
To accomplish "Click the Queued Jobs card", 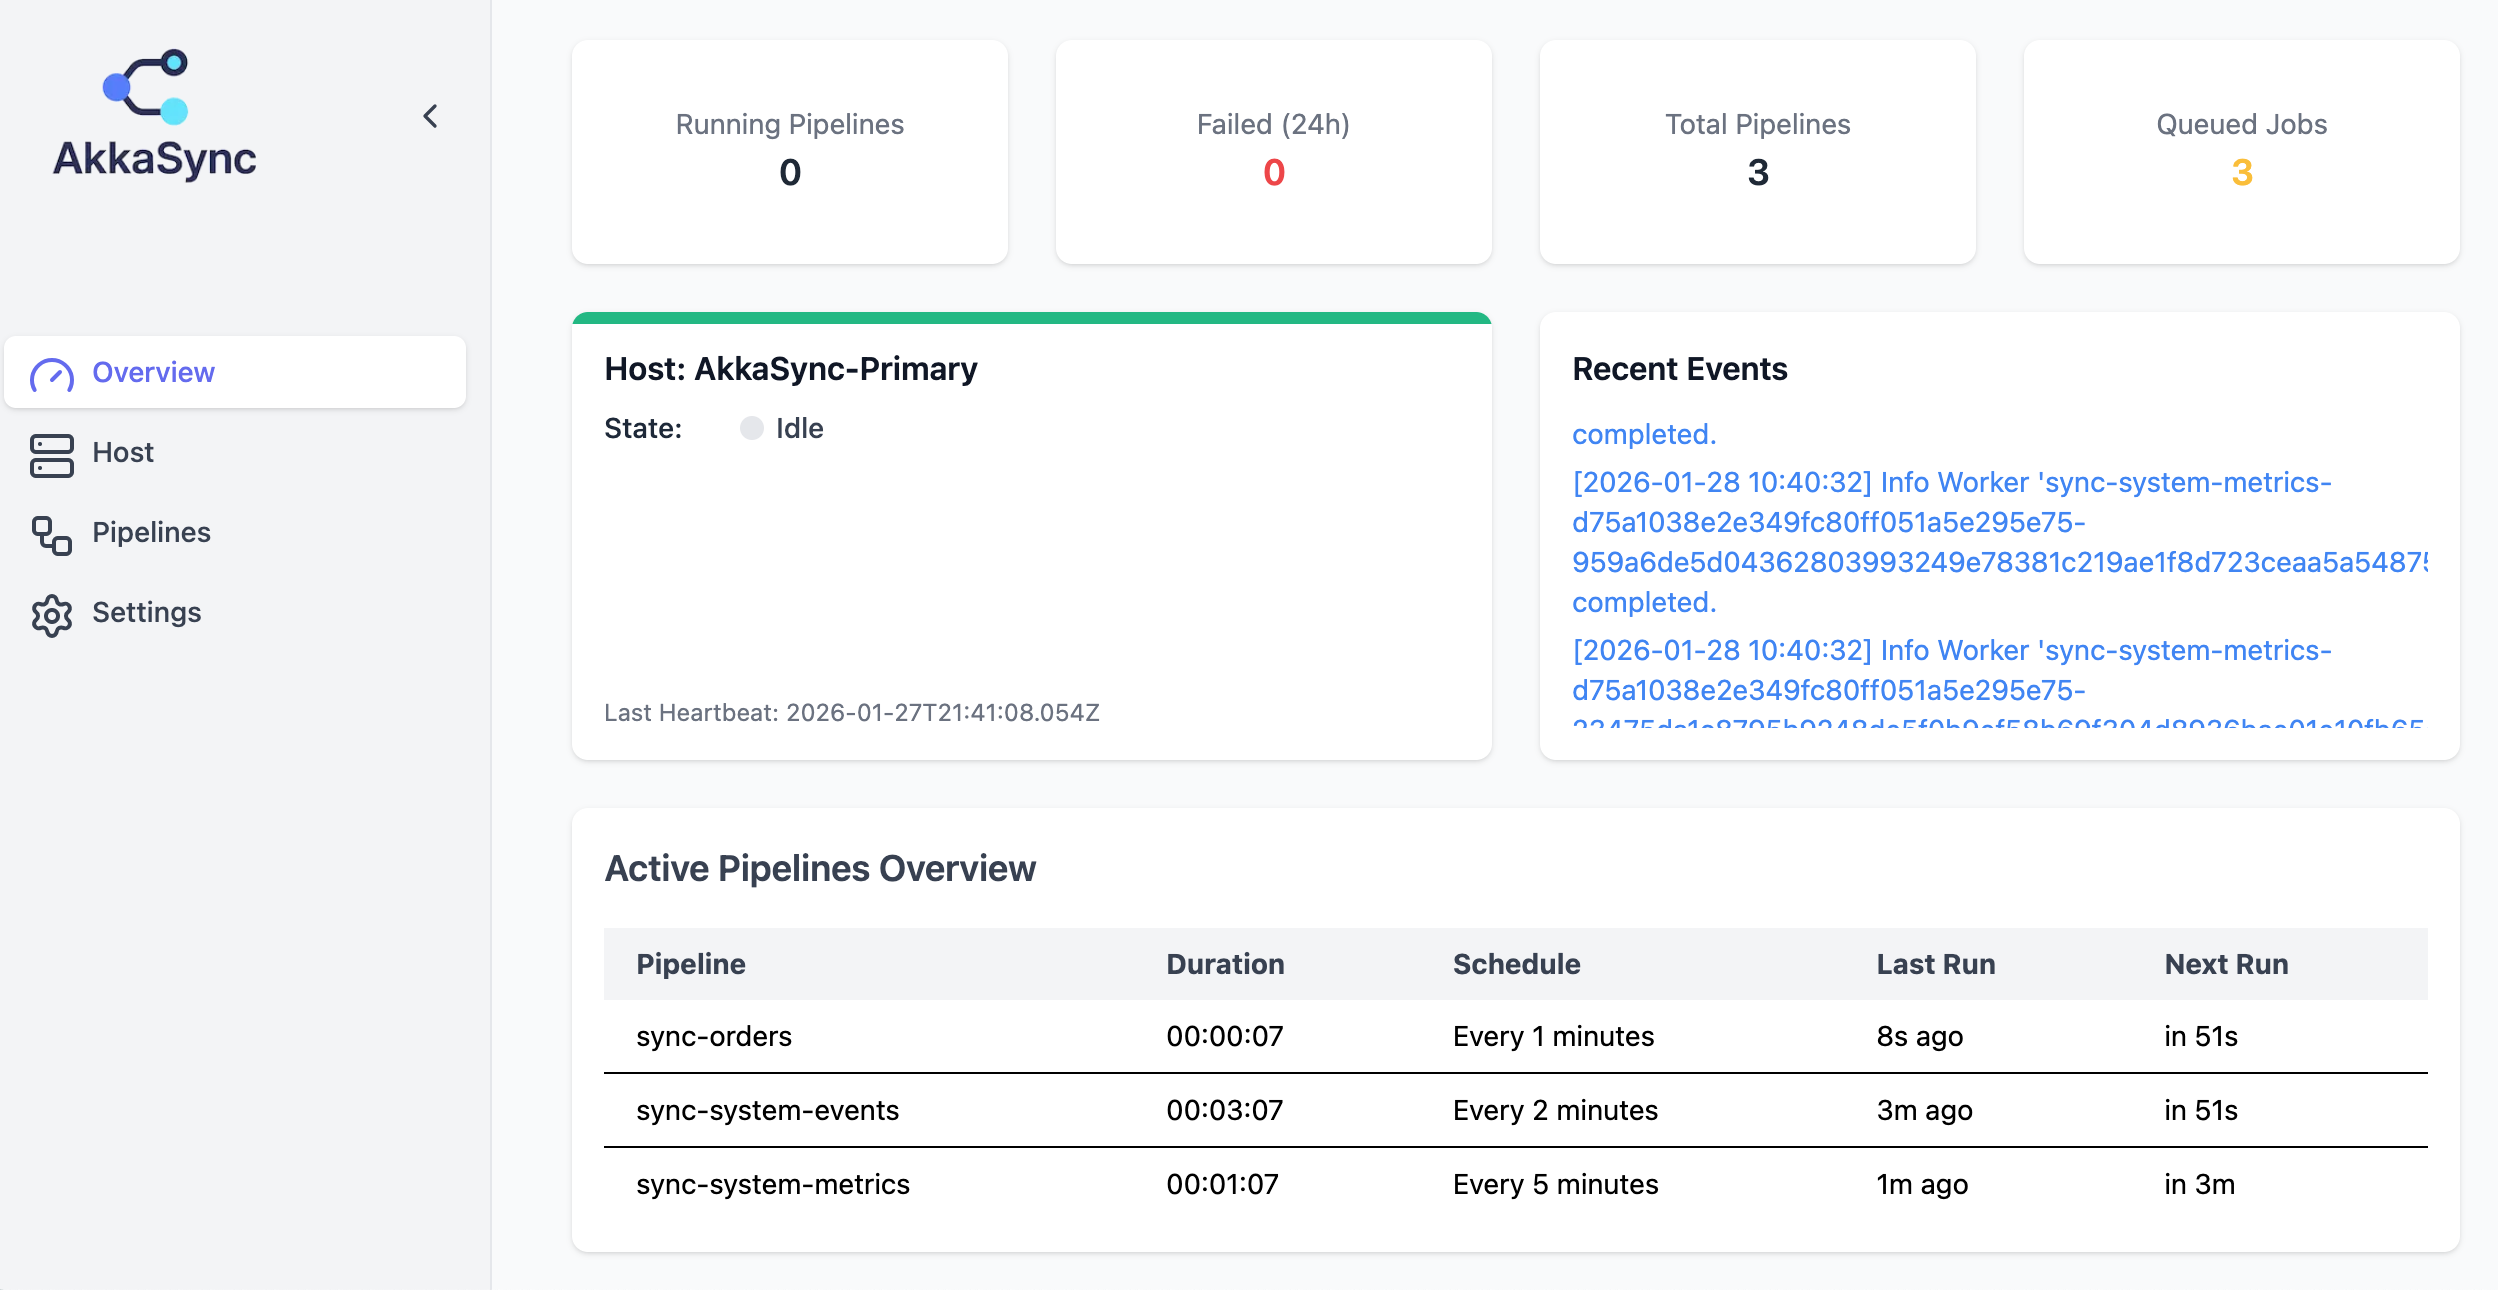I will (x=2240, y=152).
